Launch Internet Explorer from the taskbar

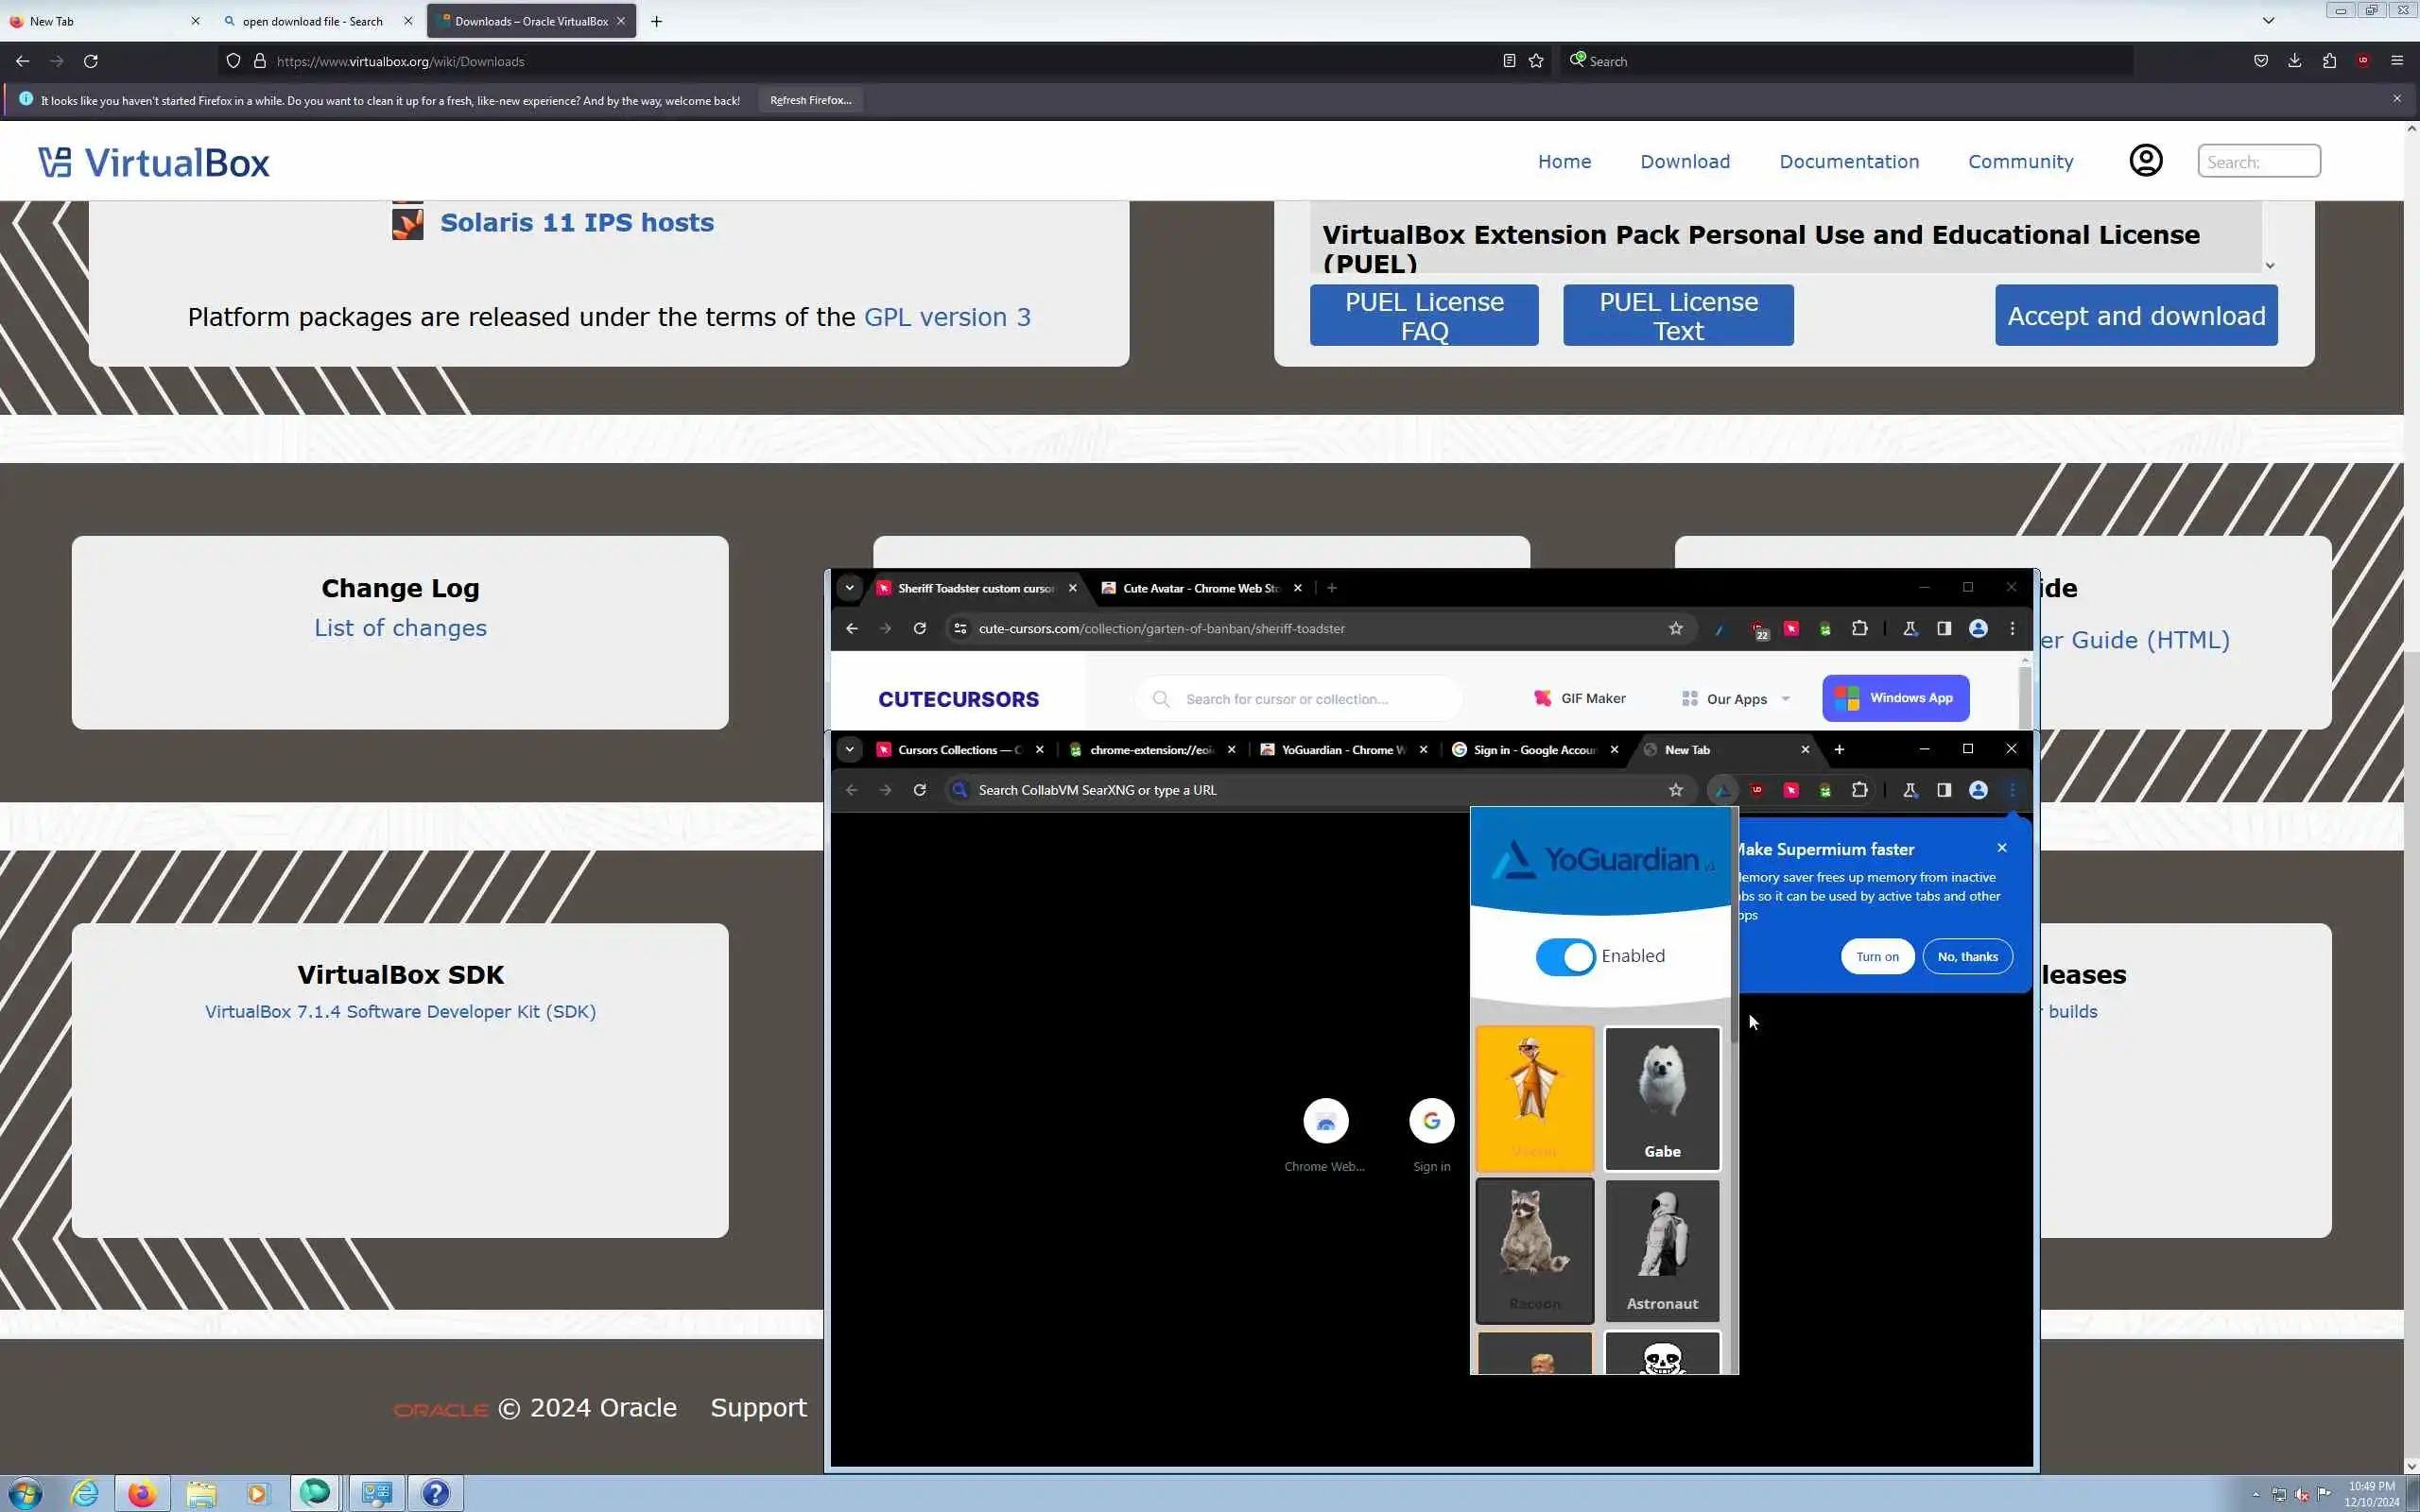click(x=84, y=1493)
